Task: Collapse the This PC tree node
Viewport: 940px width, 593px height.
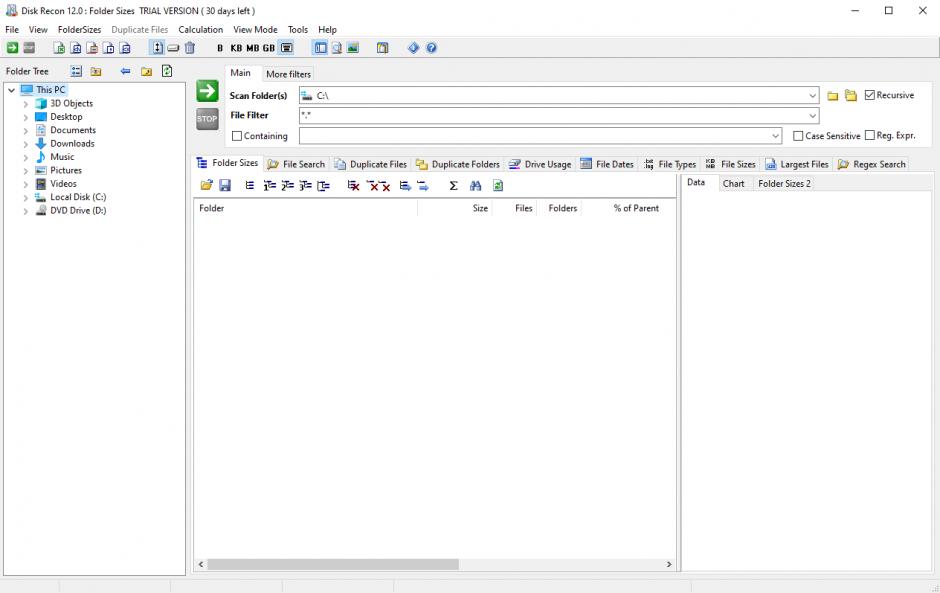Action: [x=11, y=90]
